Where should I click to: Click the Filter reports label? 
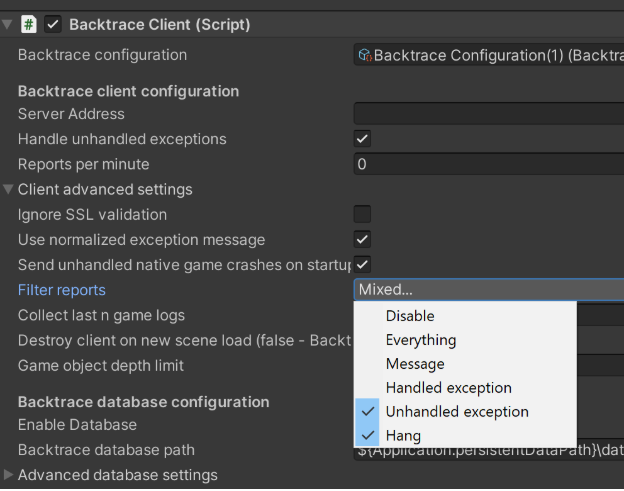click(x=62, y=290)
